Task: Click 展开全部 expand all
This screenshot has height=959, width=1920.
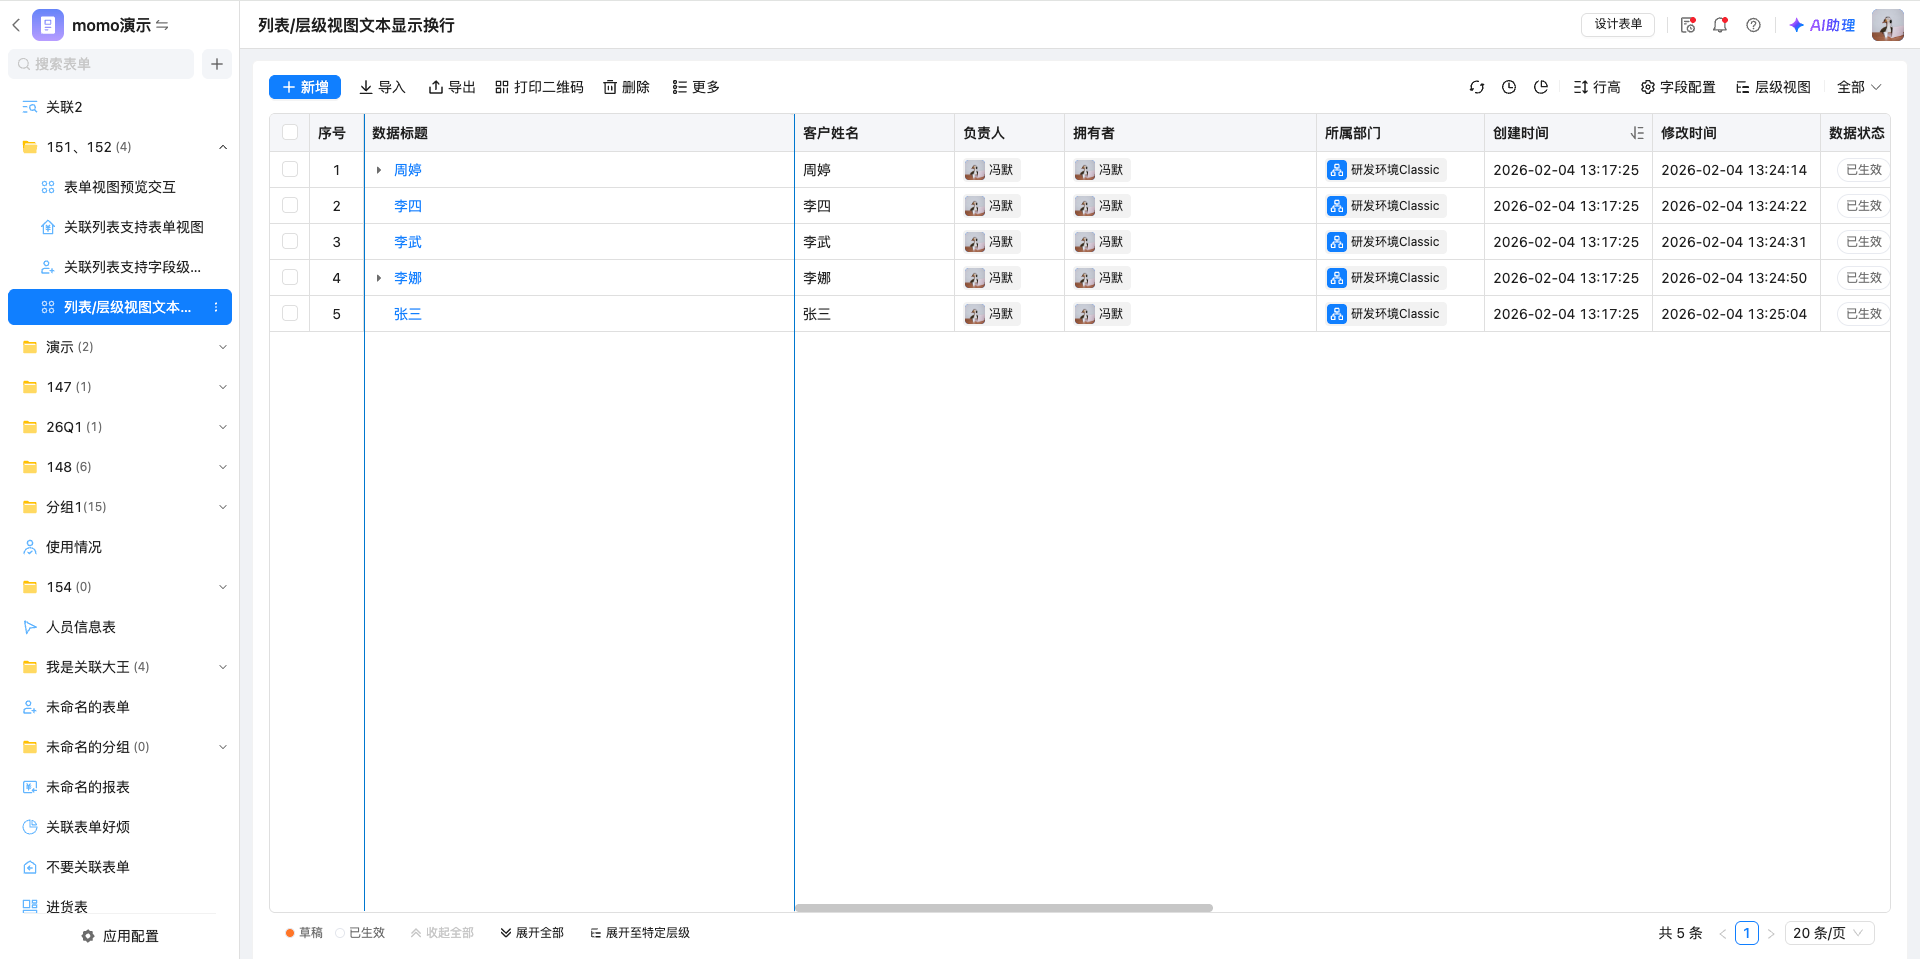Action: tap(532, 933)
